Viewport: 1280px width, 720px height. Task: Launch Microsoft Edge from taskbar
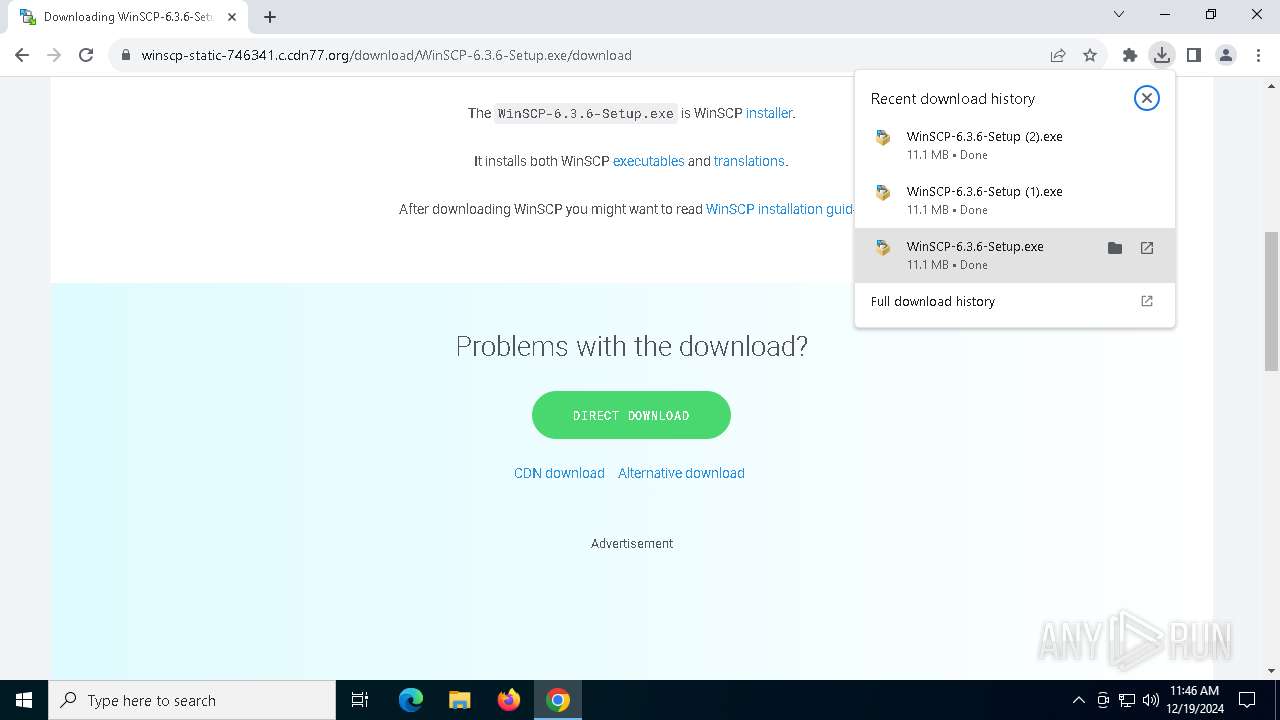point(411,700)
